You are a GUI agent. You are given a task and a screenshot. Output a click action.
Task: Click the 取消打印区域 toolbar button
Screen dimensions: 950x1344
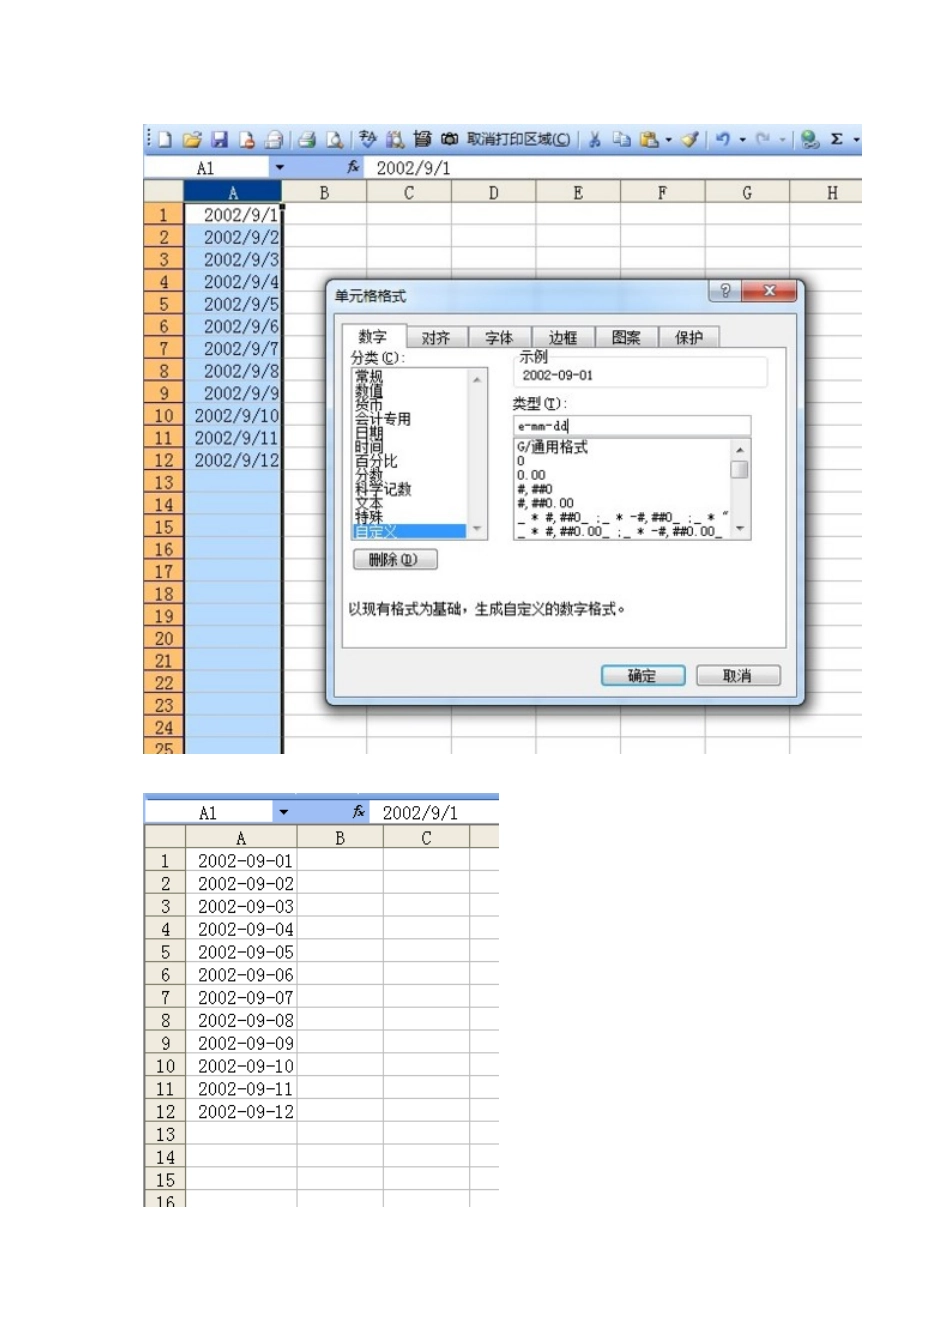point(519,140)
